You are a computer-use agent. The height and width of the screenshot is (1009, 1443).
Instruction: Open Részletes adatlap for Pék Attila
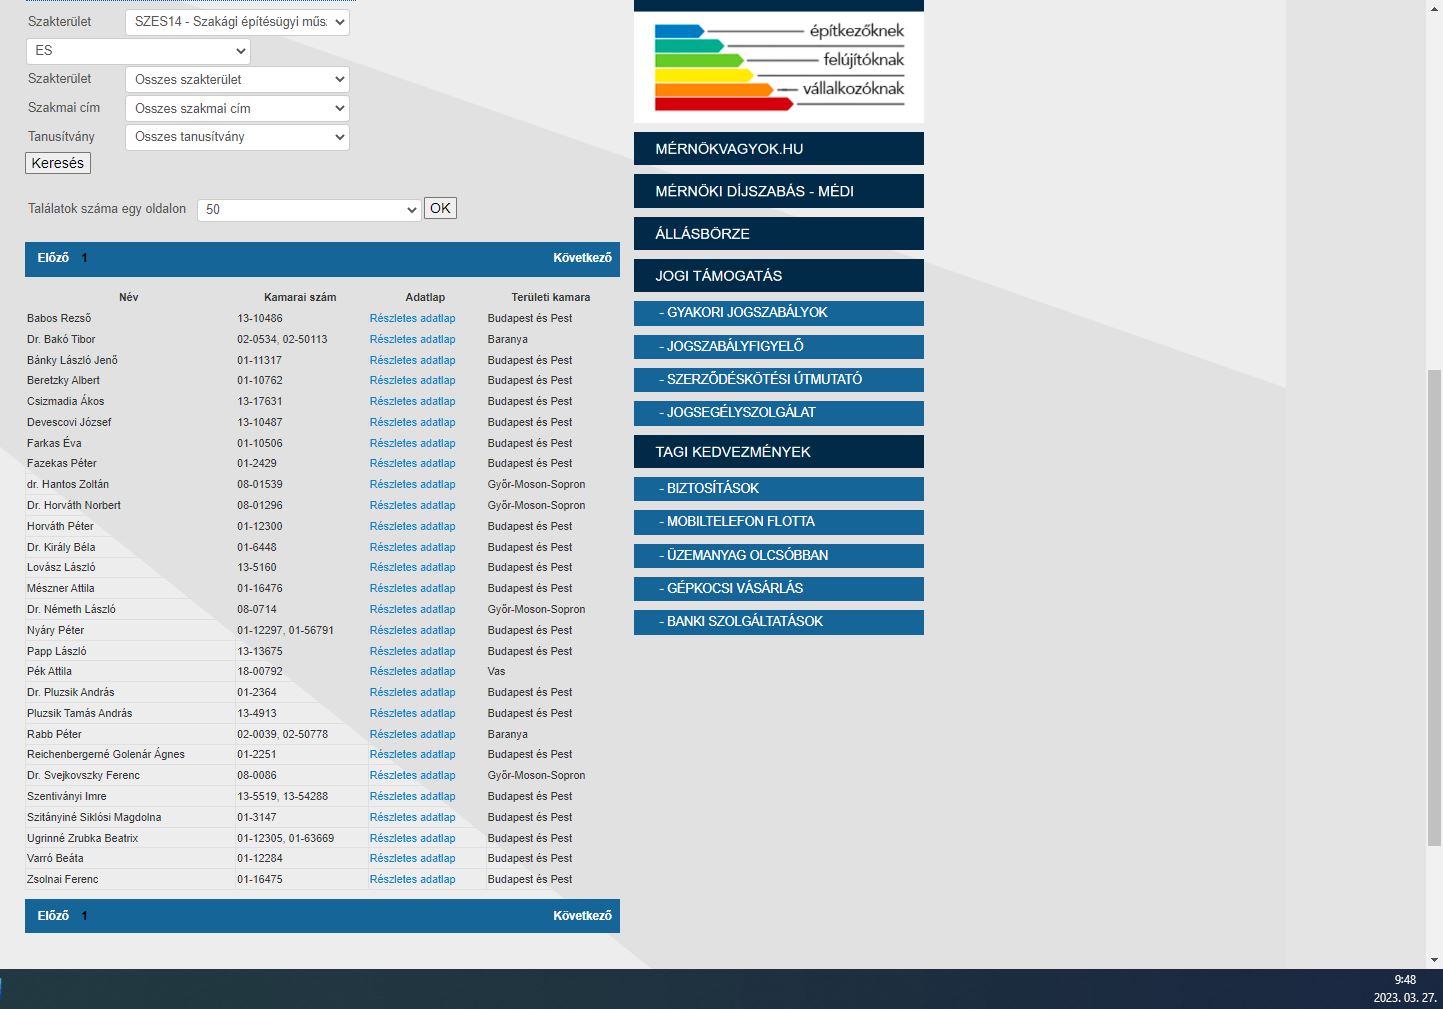coord(412,671)
